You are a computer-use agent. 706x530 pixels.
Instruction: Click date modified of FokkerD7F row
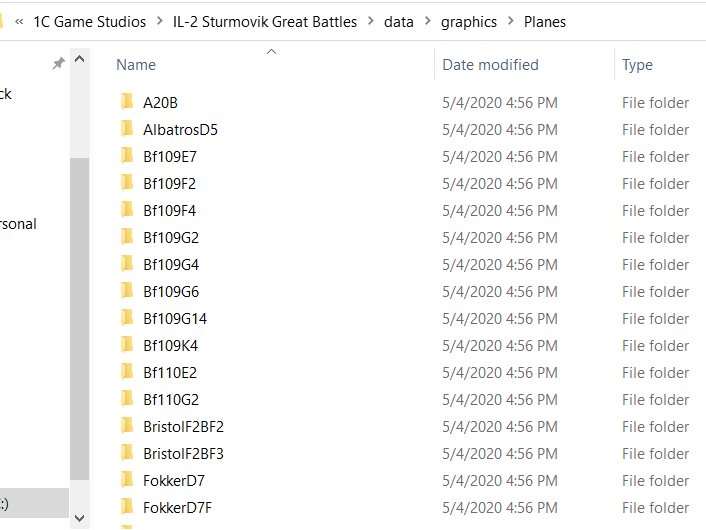point(500,508)
